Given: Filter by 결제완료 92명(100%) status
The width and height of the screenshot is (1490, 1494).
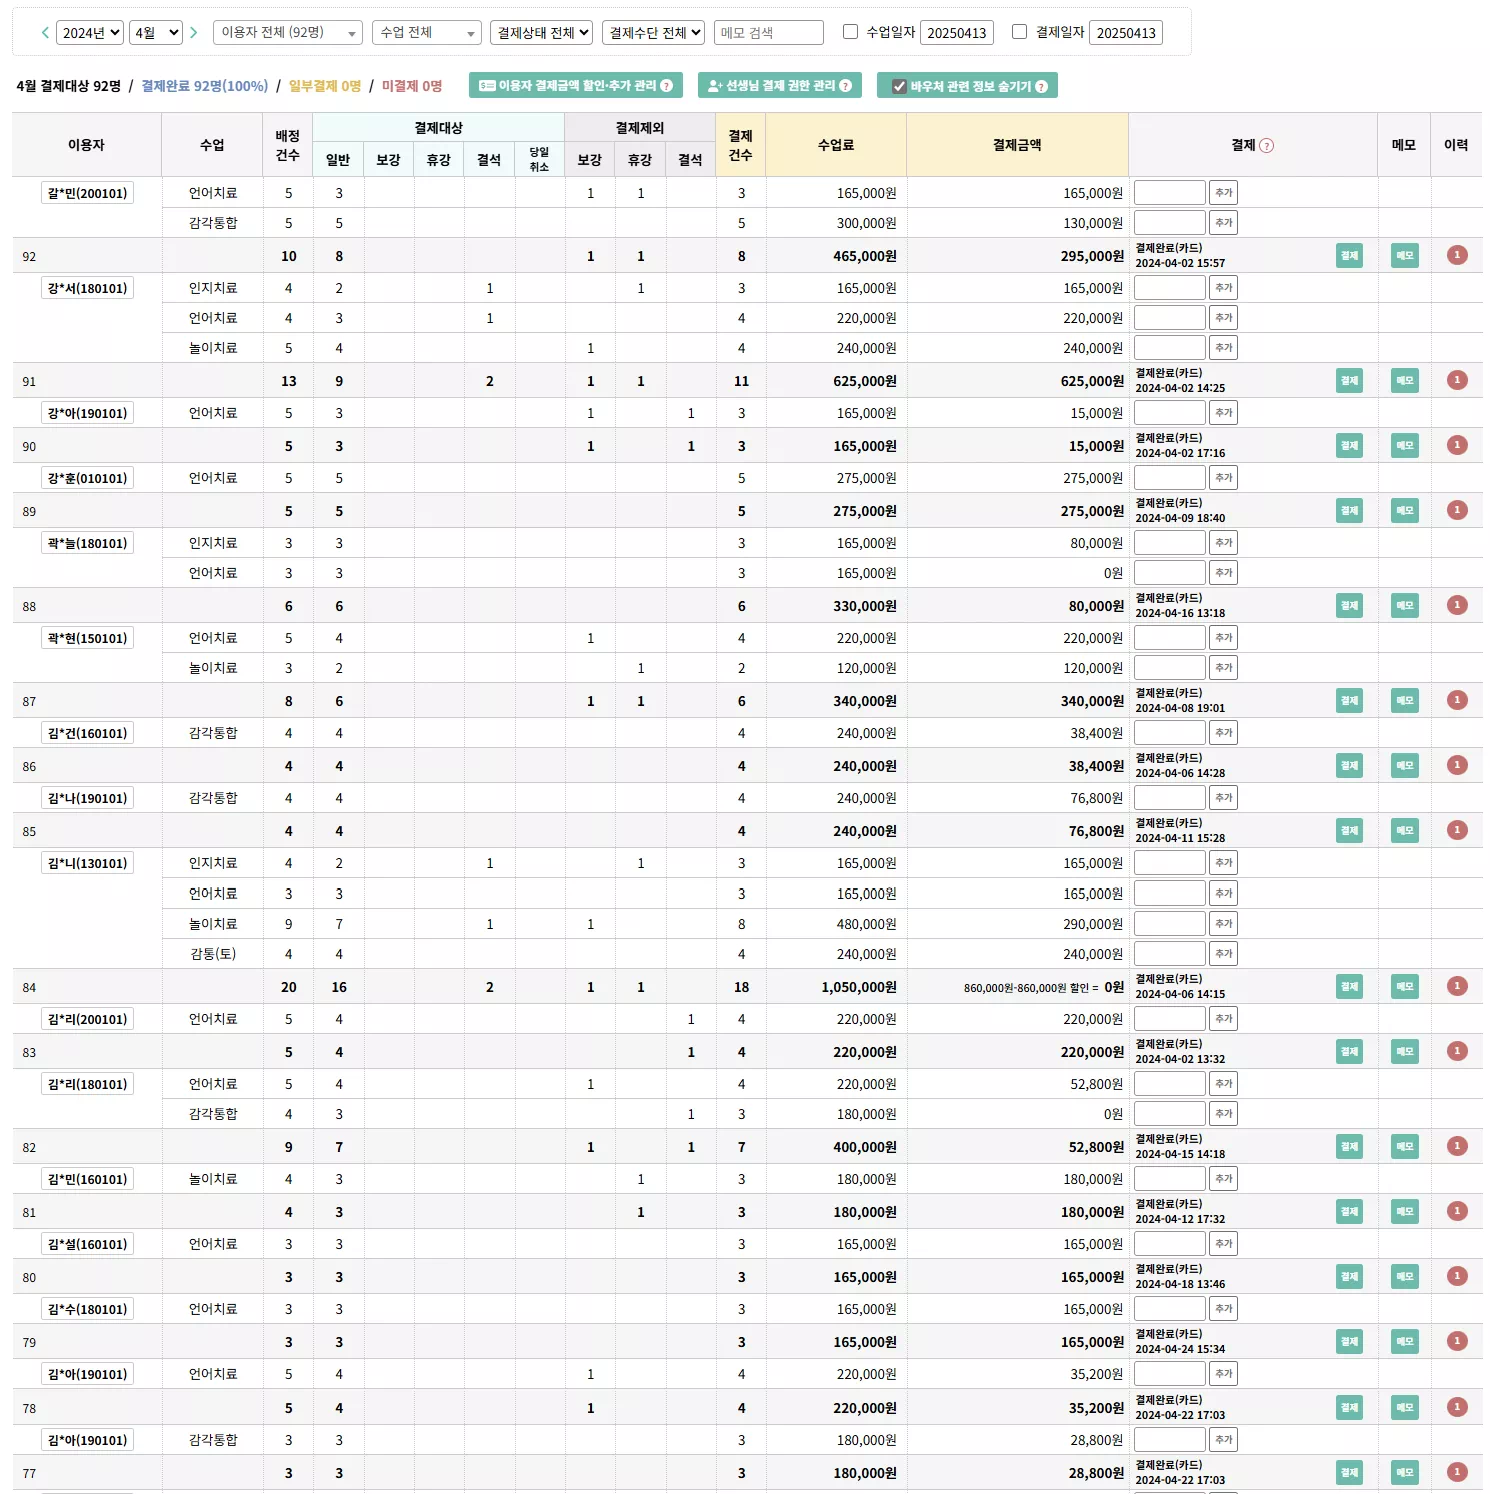Looking at the screenshot, I should click(204, 86).
